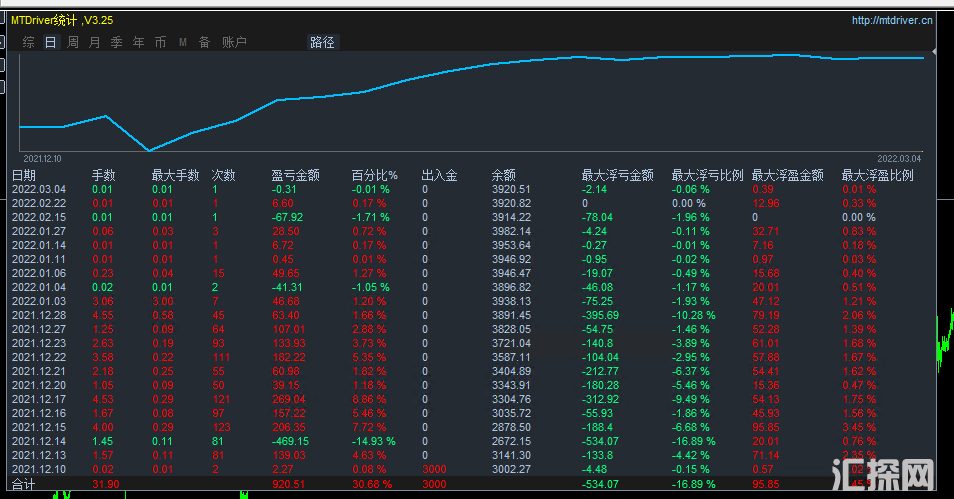Image resolution: width=954 pixels, height=499 pixels.
Task: Switch to the 月 monthly tab
Action: (95, 42)
